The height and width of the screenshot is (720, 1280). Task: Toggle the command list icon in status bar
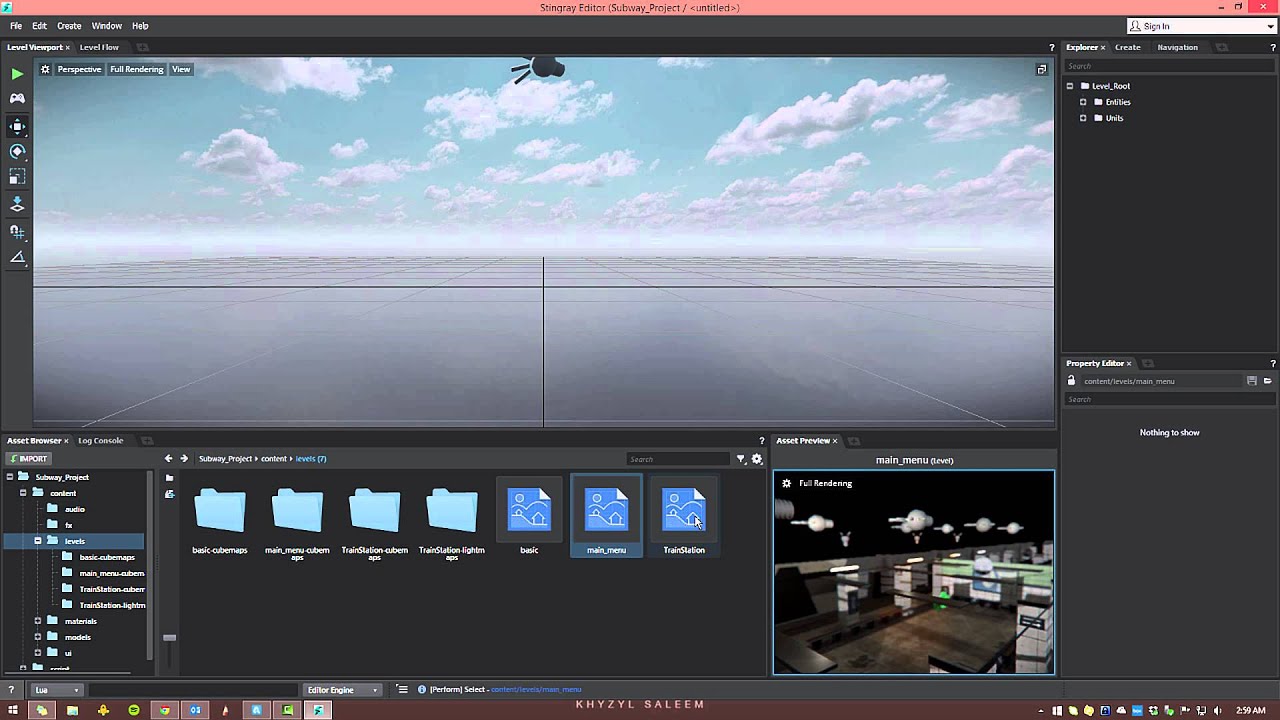click(402, 689)
